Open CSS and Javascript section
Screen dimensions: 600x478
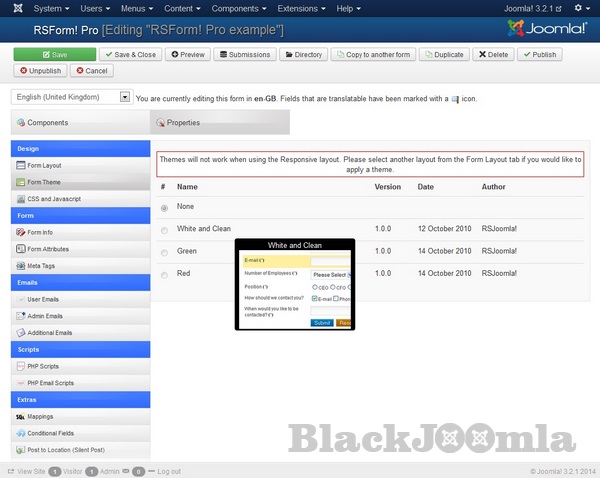[53, 199]
